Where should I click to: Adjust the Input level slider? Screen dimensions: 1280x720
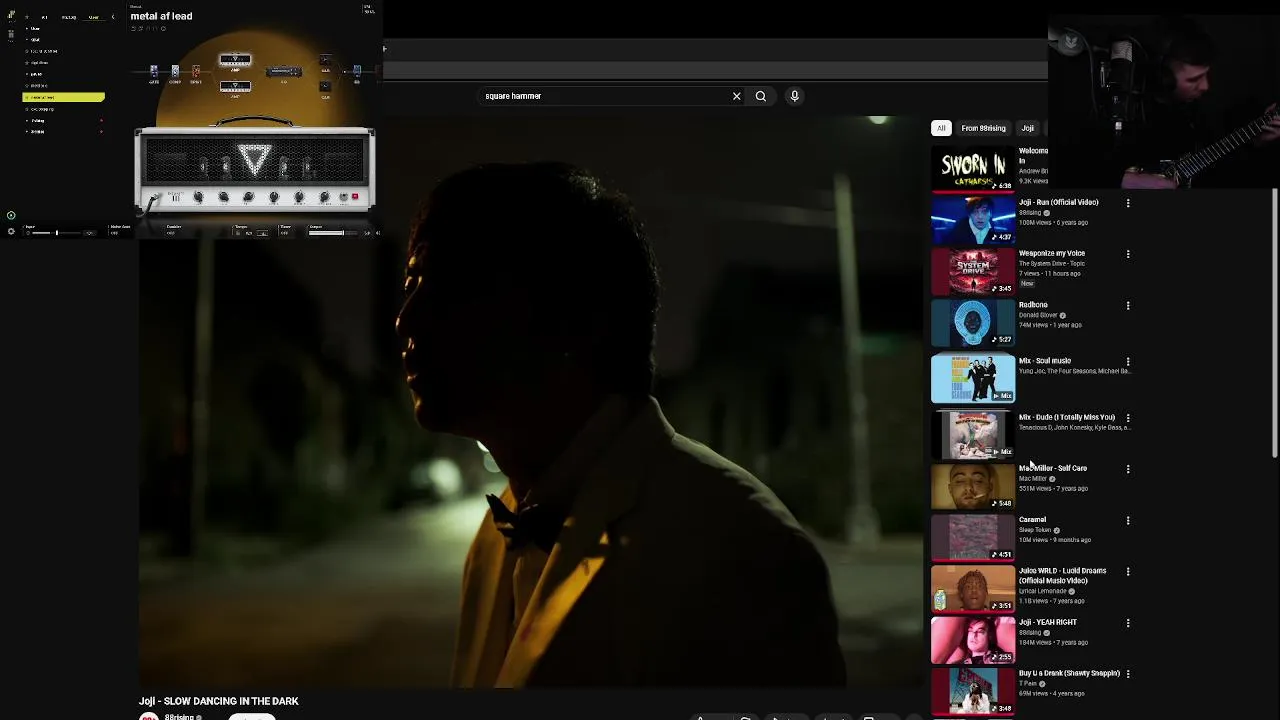(x=55, y=233)
